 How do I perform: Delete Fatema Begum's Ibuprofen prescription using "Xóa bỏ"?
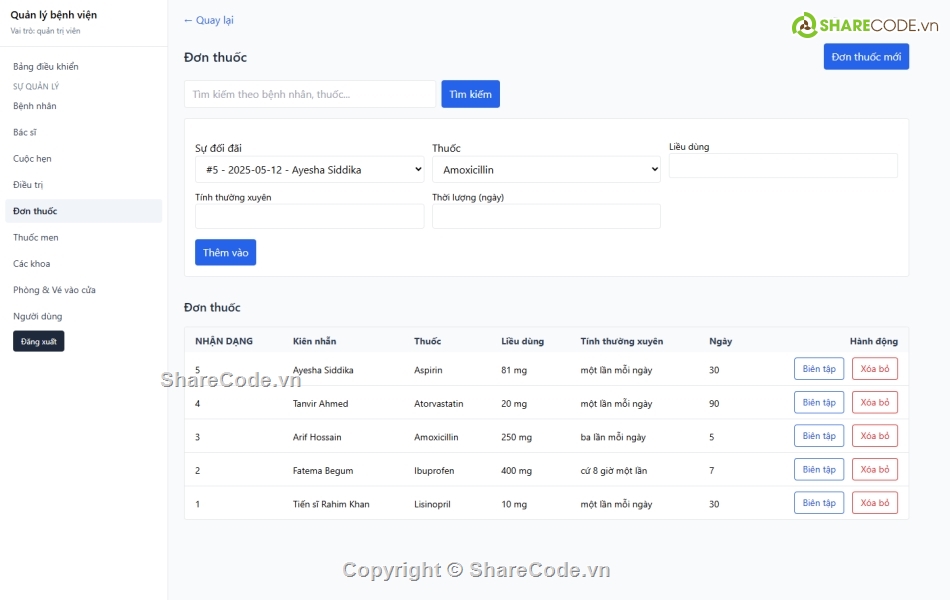pyautogui.click(x=873, y=469)
